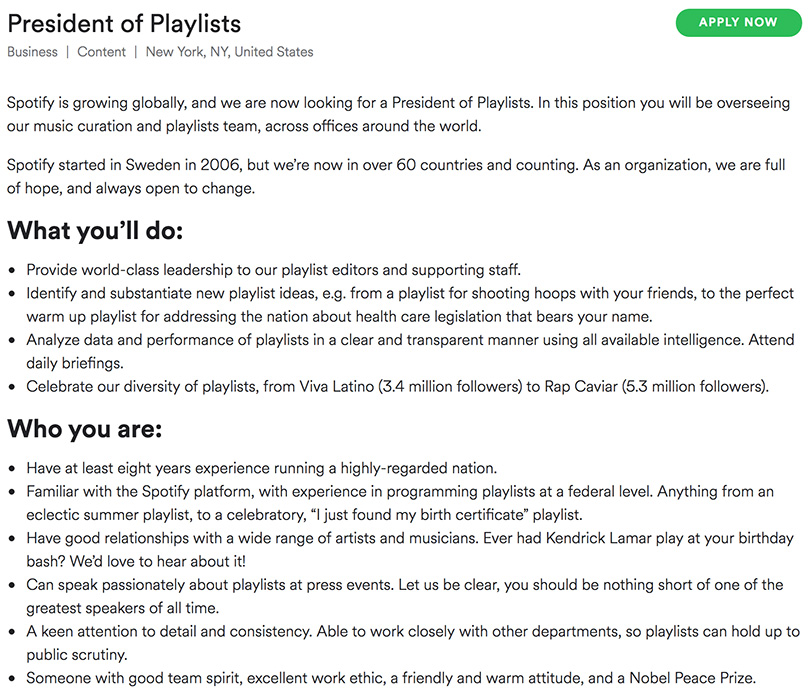This screenshot has width=810, height=689.
Task: Click the "What you'll do:" heading
Action: pos(96,231)
